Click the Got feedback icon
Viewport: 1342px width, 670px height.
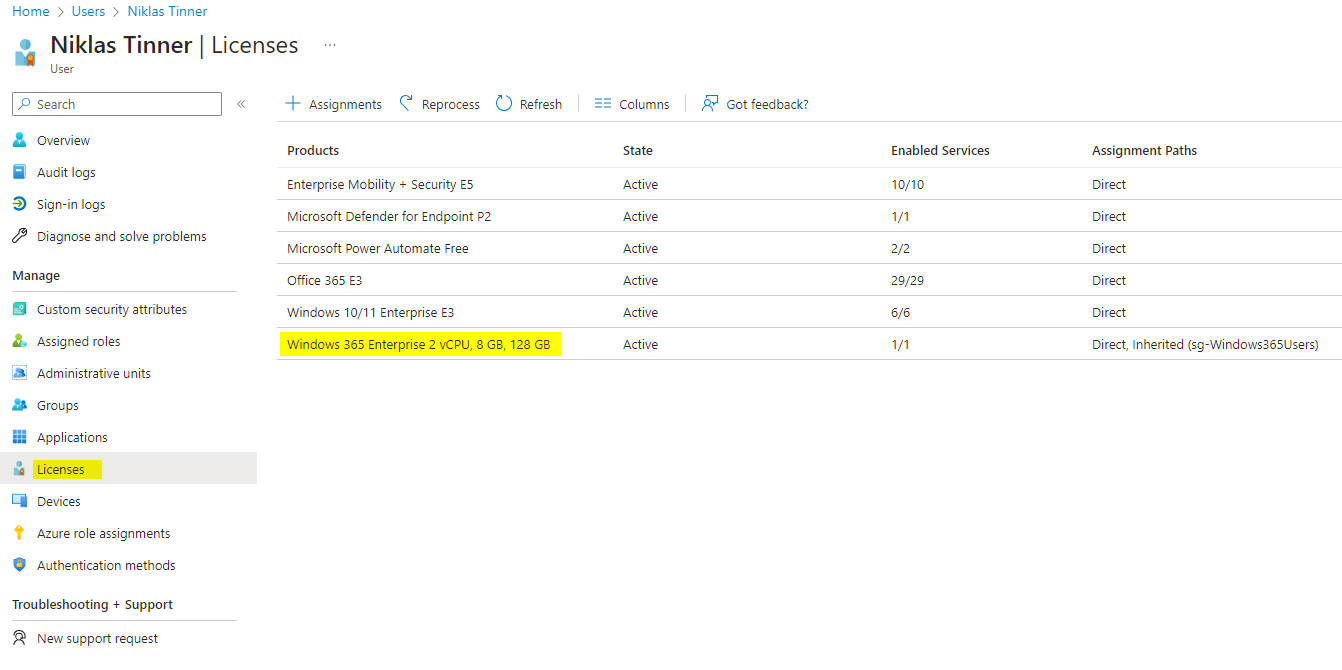pyautogui.click(x=710, y=104)
